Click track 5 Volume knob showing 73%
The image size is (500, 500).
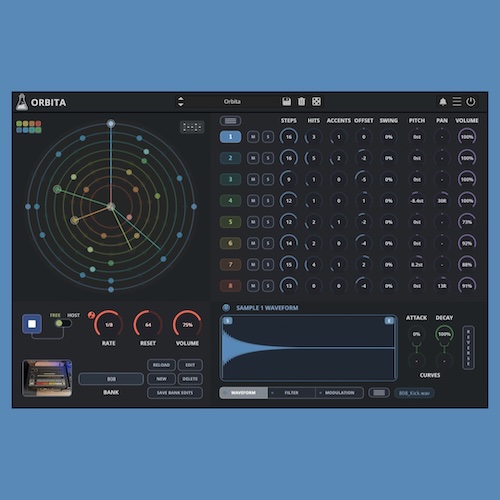467,222
